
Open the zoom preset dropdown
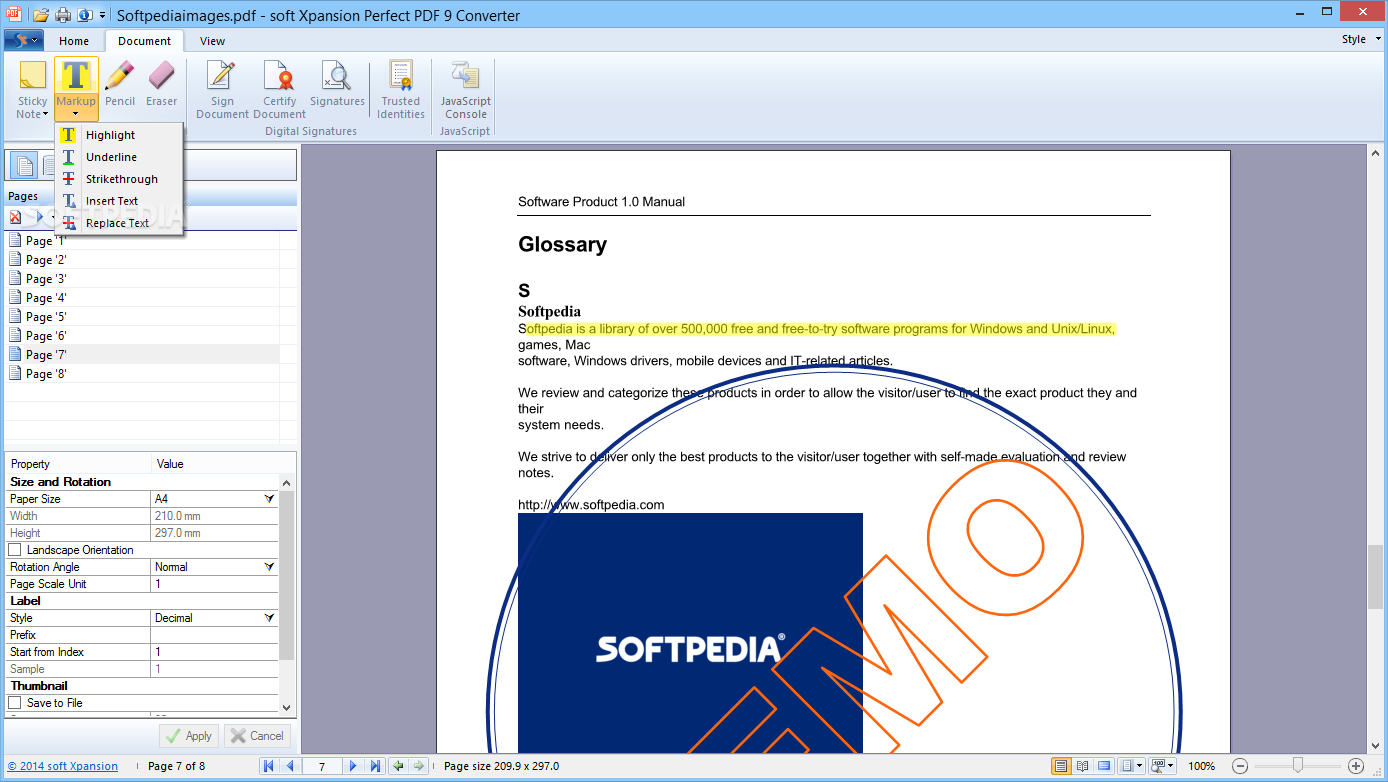pos(1163,766)
